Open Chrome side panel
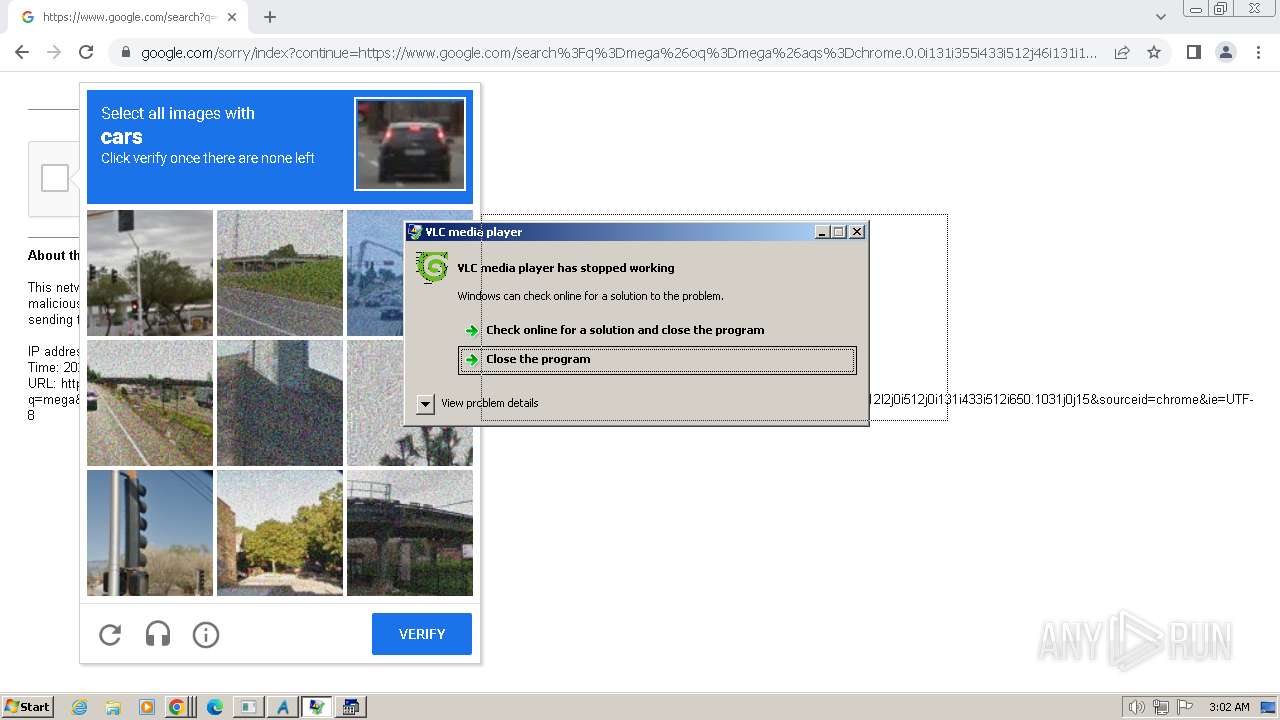Screen dimensions: 1280x720 tap(1193, 52)
